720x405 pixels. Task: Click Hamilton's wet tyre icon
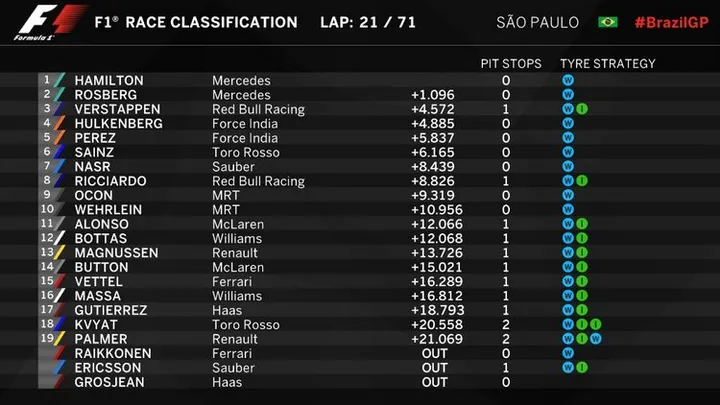[x=568, y=80]
